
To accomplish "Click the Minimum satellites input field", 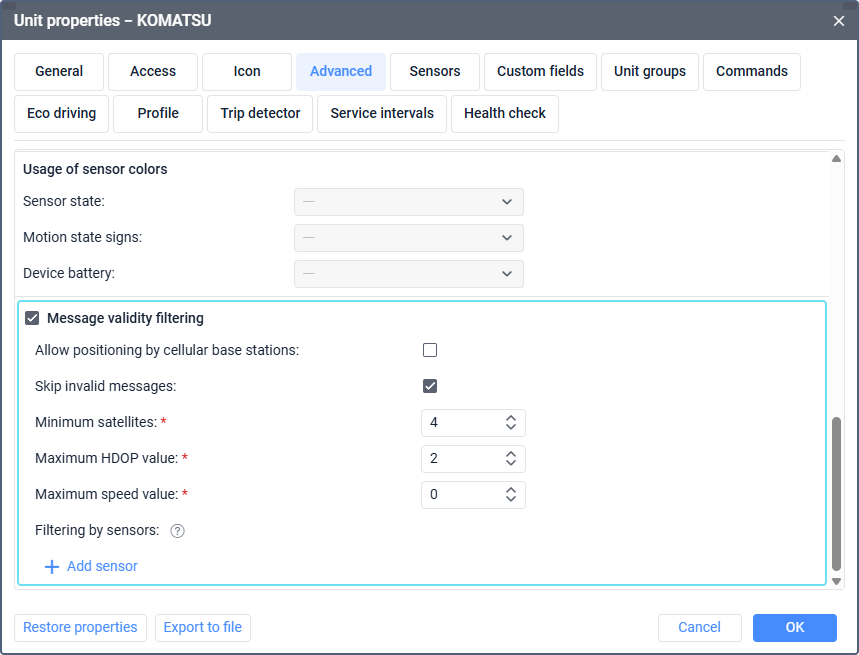I will click(458, 423).
